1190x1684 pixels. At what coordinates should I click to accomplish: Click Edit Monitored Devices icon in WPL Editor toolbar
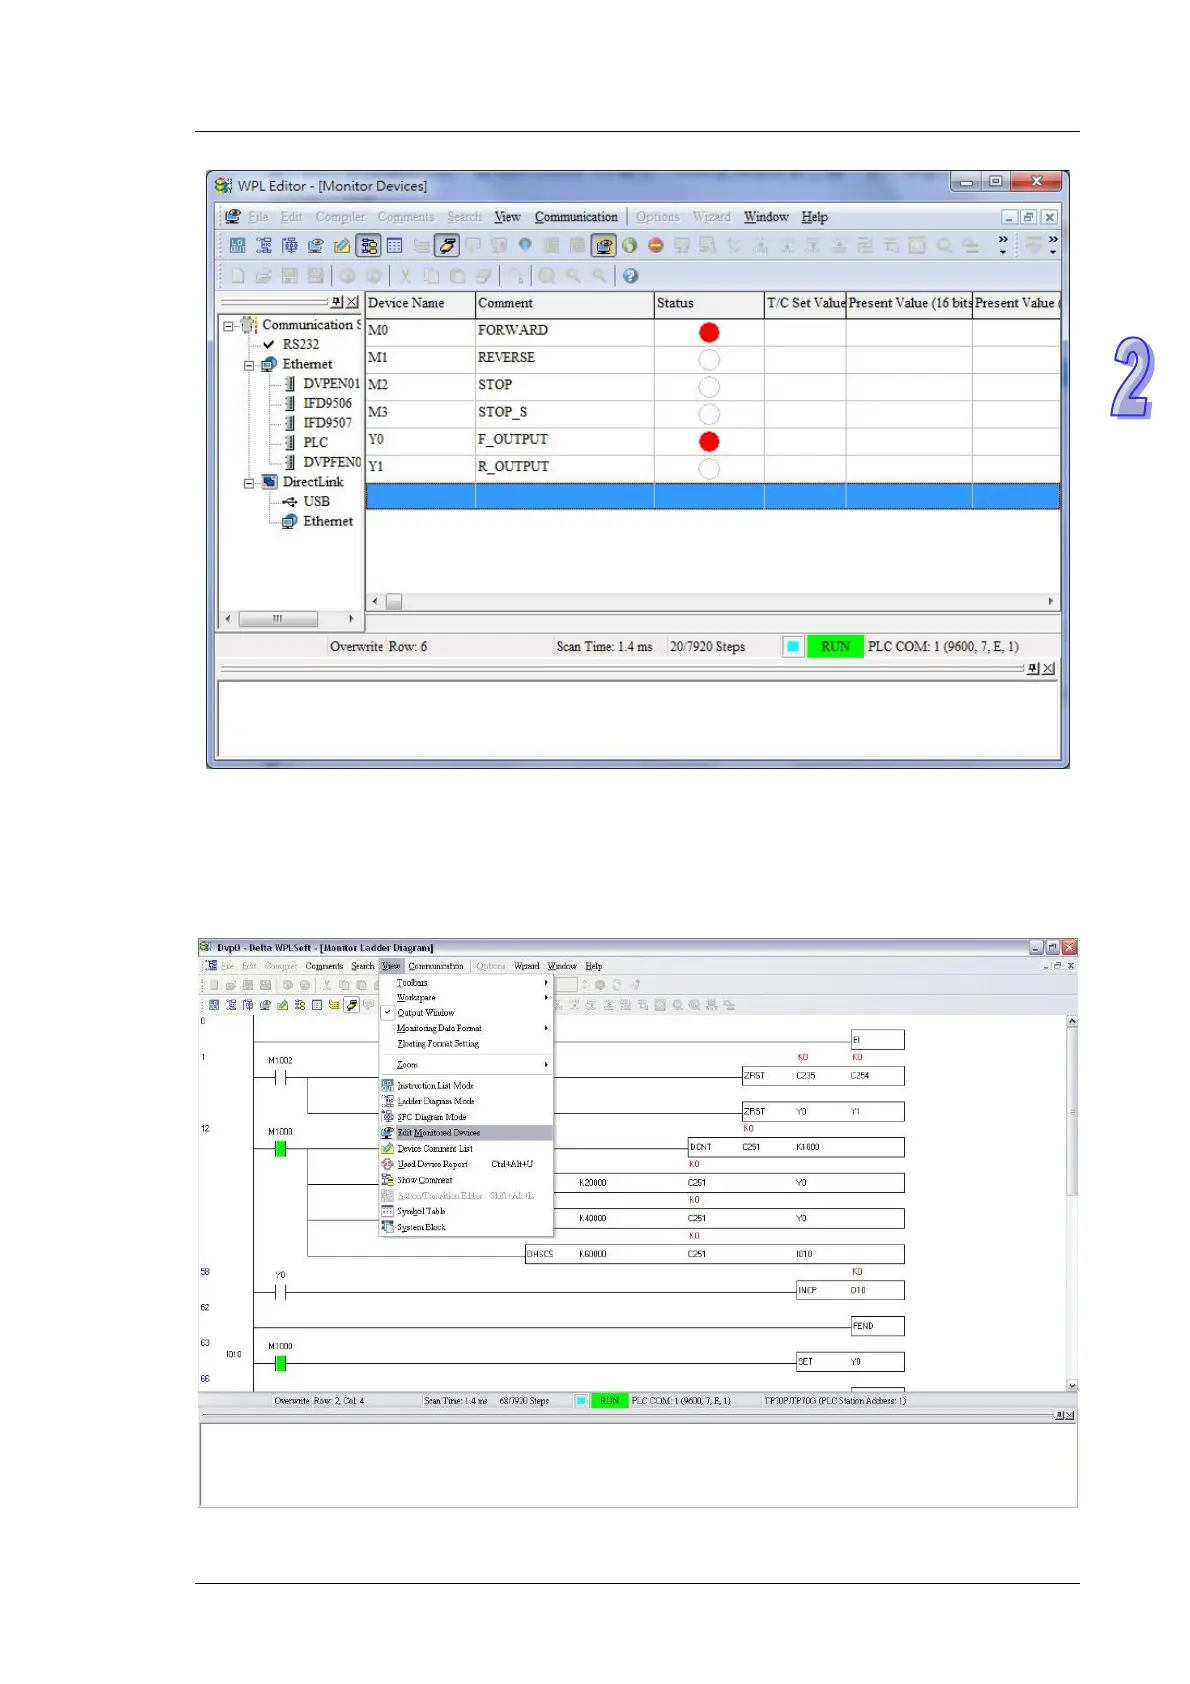coord(316,245)
